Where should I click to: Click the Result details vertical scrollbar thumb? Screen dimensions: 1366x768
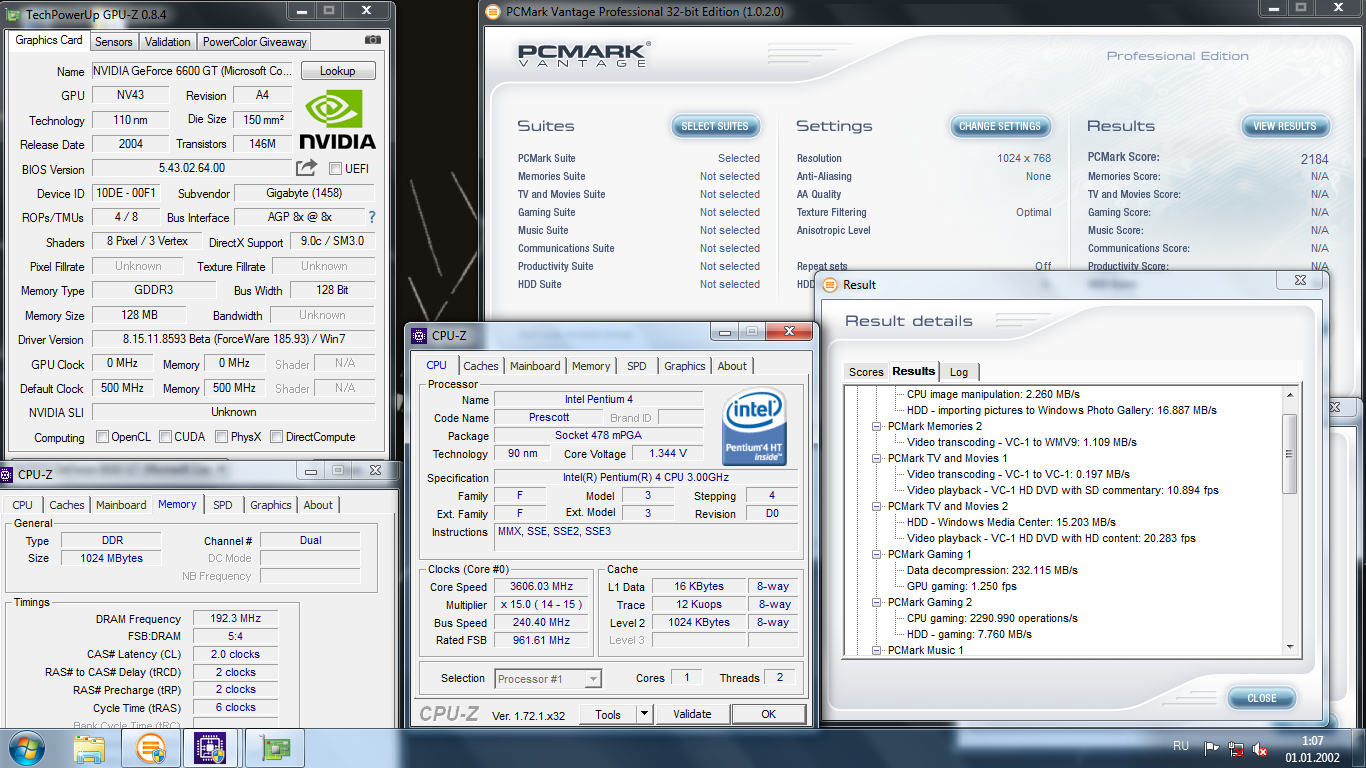[x=1289, y=454]
